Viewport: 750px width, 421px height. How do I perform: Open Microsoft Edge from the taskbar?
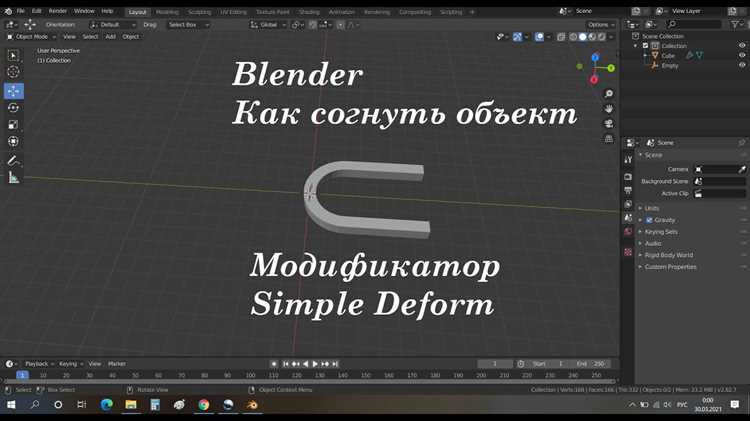point(107,405)
